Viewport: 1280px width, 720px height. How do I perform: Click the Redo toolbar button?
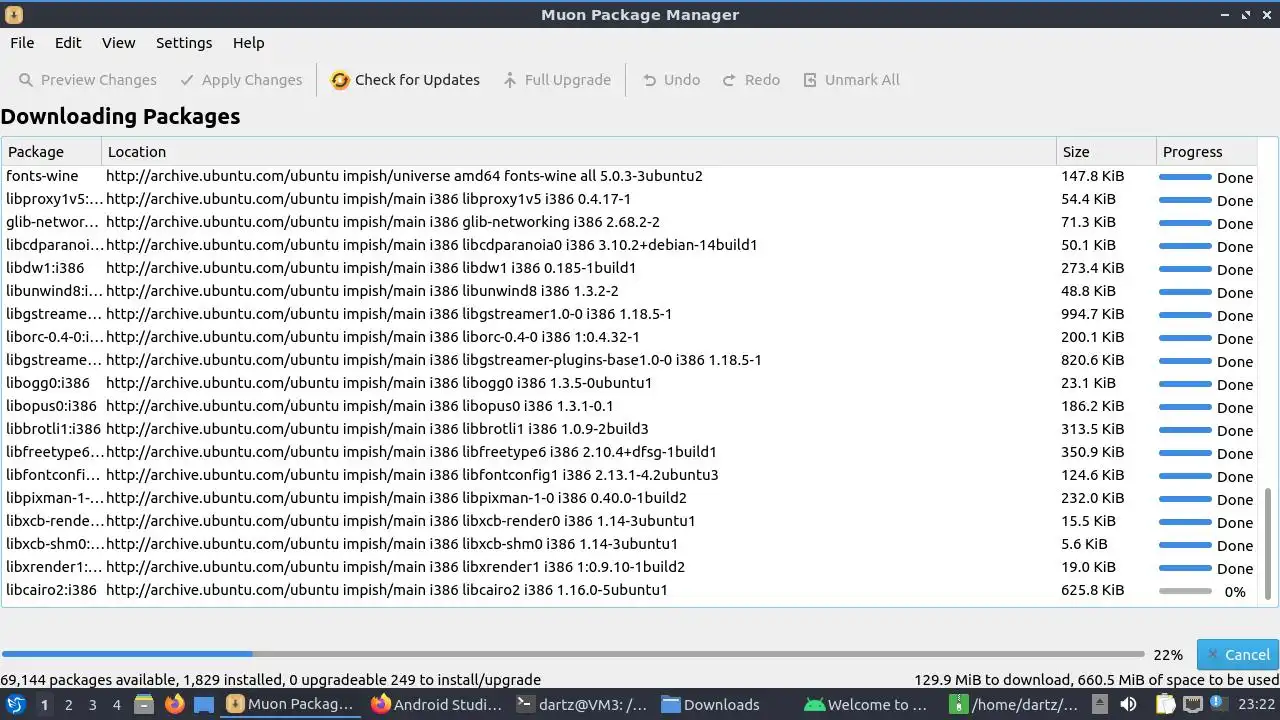pyautogui.click(x=751, y=80)
